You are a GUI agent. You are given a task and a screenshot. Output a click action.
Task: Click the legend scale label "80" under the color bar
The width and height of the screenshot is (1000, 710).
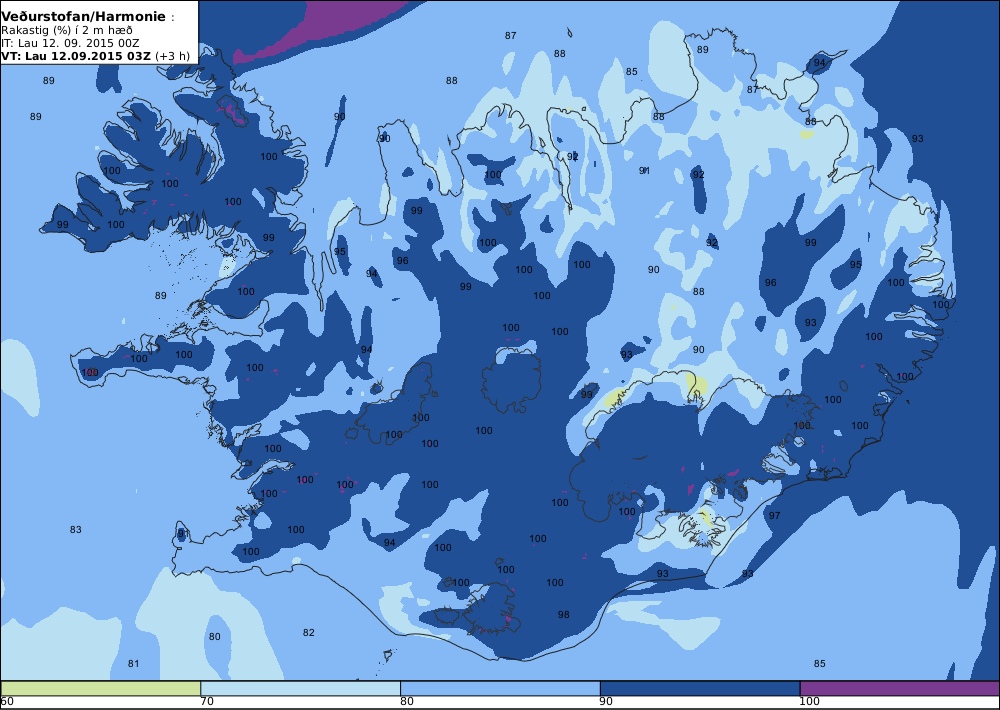pyautogui.click(x=407, y=702)
